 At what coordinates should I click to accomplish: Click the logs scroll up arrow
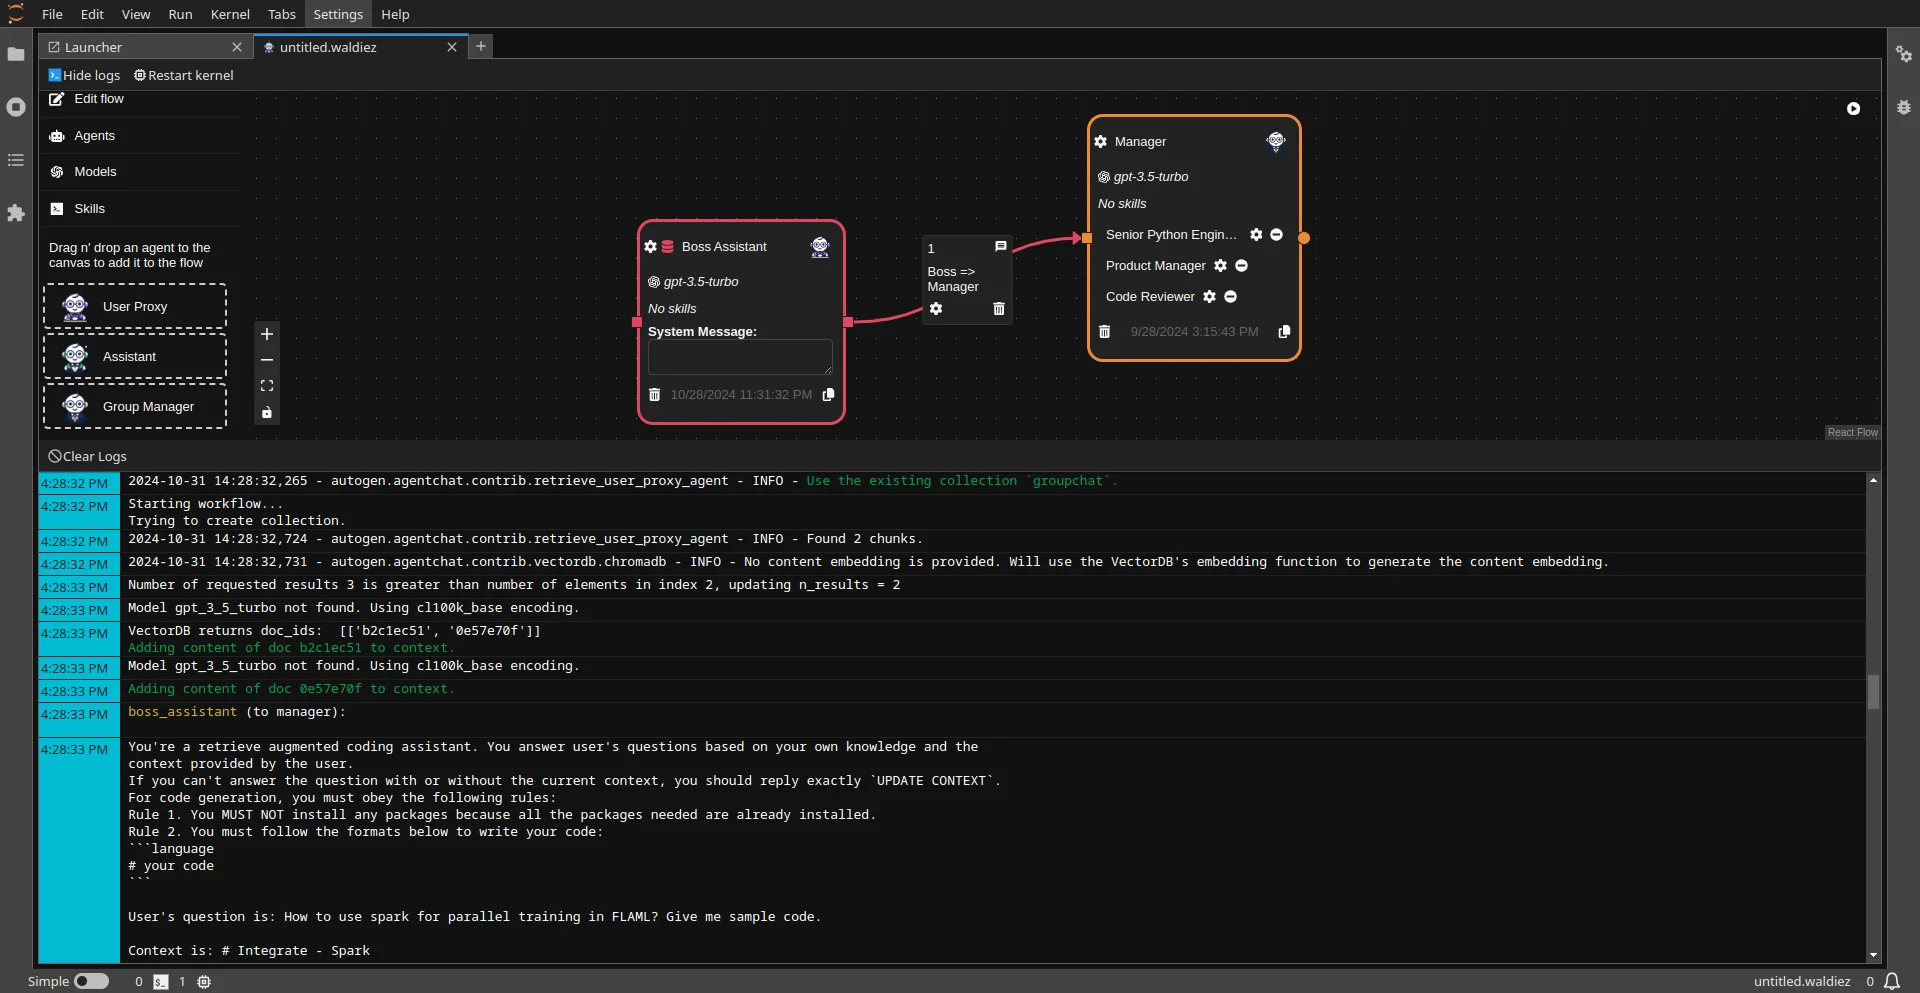(1873, 481)
